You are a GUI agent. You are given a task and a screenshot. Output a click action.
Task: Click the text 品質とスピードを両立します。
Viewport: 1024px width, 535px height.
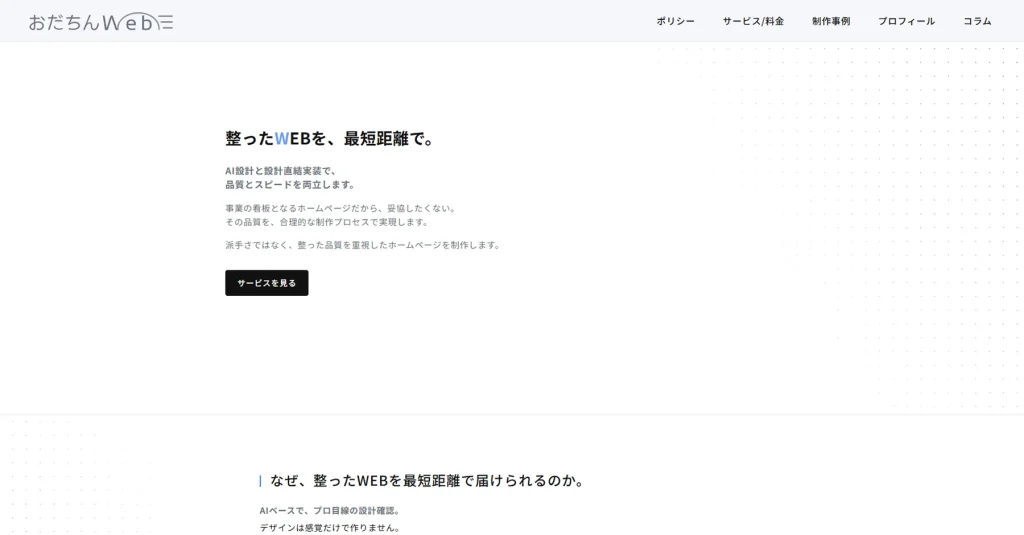[290, 185]
